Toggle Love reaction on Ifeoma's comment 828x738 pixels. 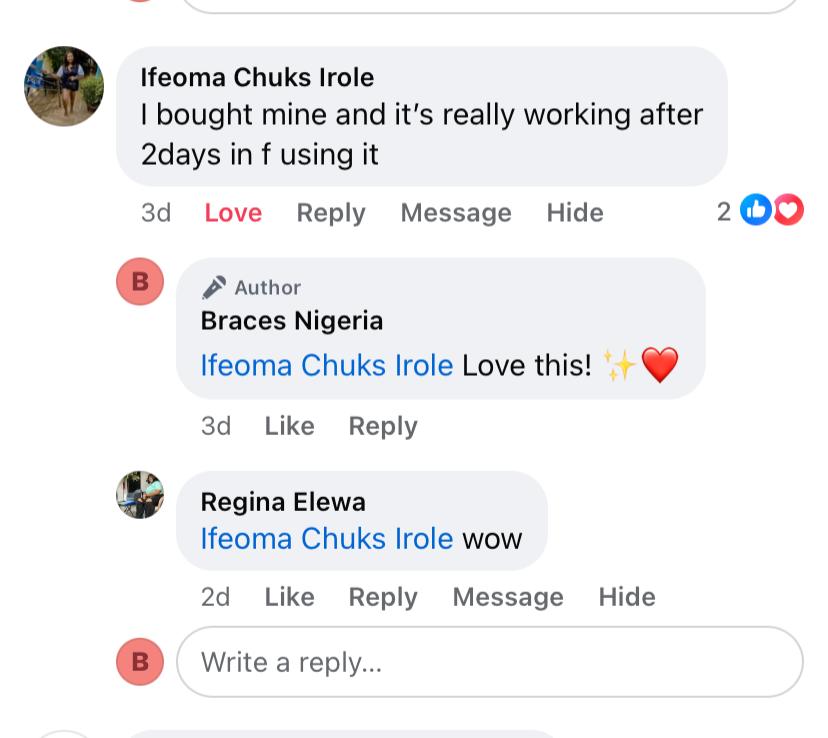pos(233,213)
